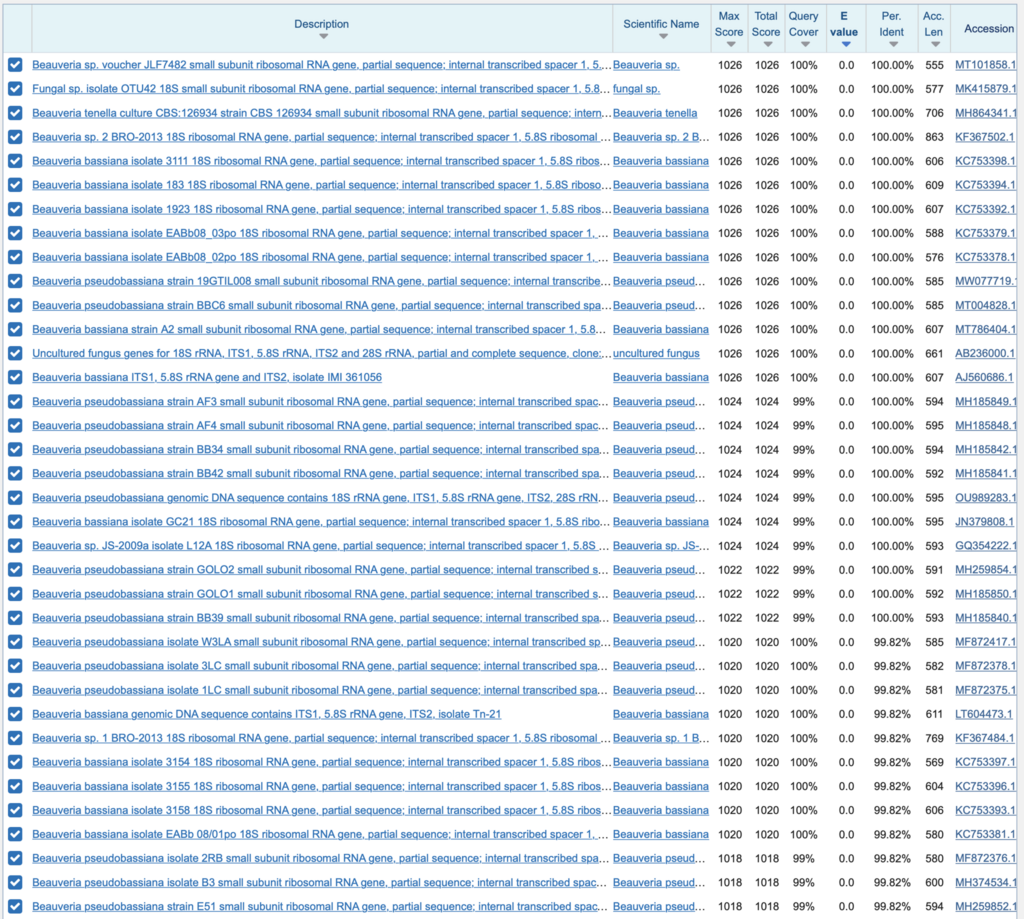
Task: Open accession AJ560686.1 link
Action: pos(984,378)
